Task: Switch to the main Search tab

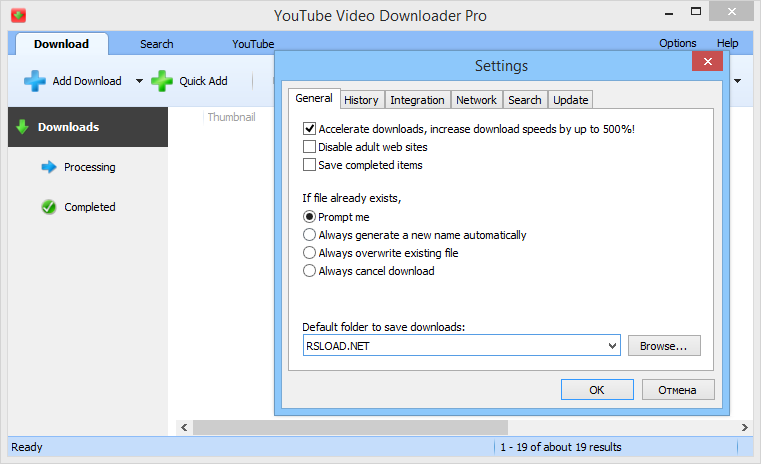Action: click(157, 44)
